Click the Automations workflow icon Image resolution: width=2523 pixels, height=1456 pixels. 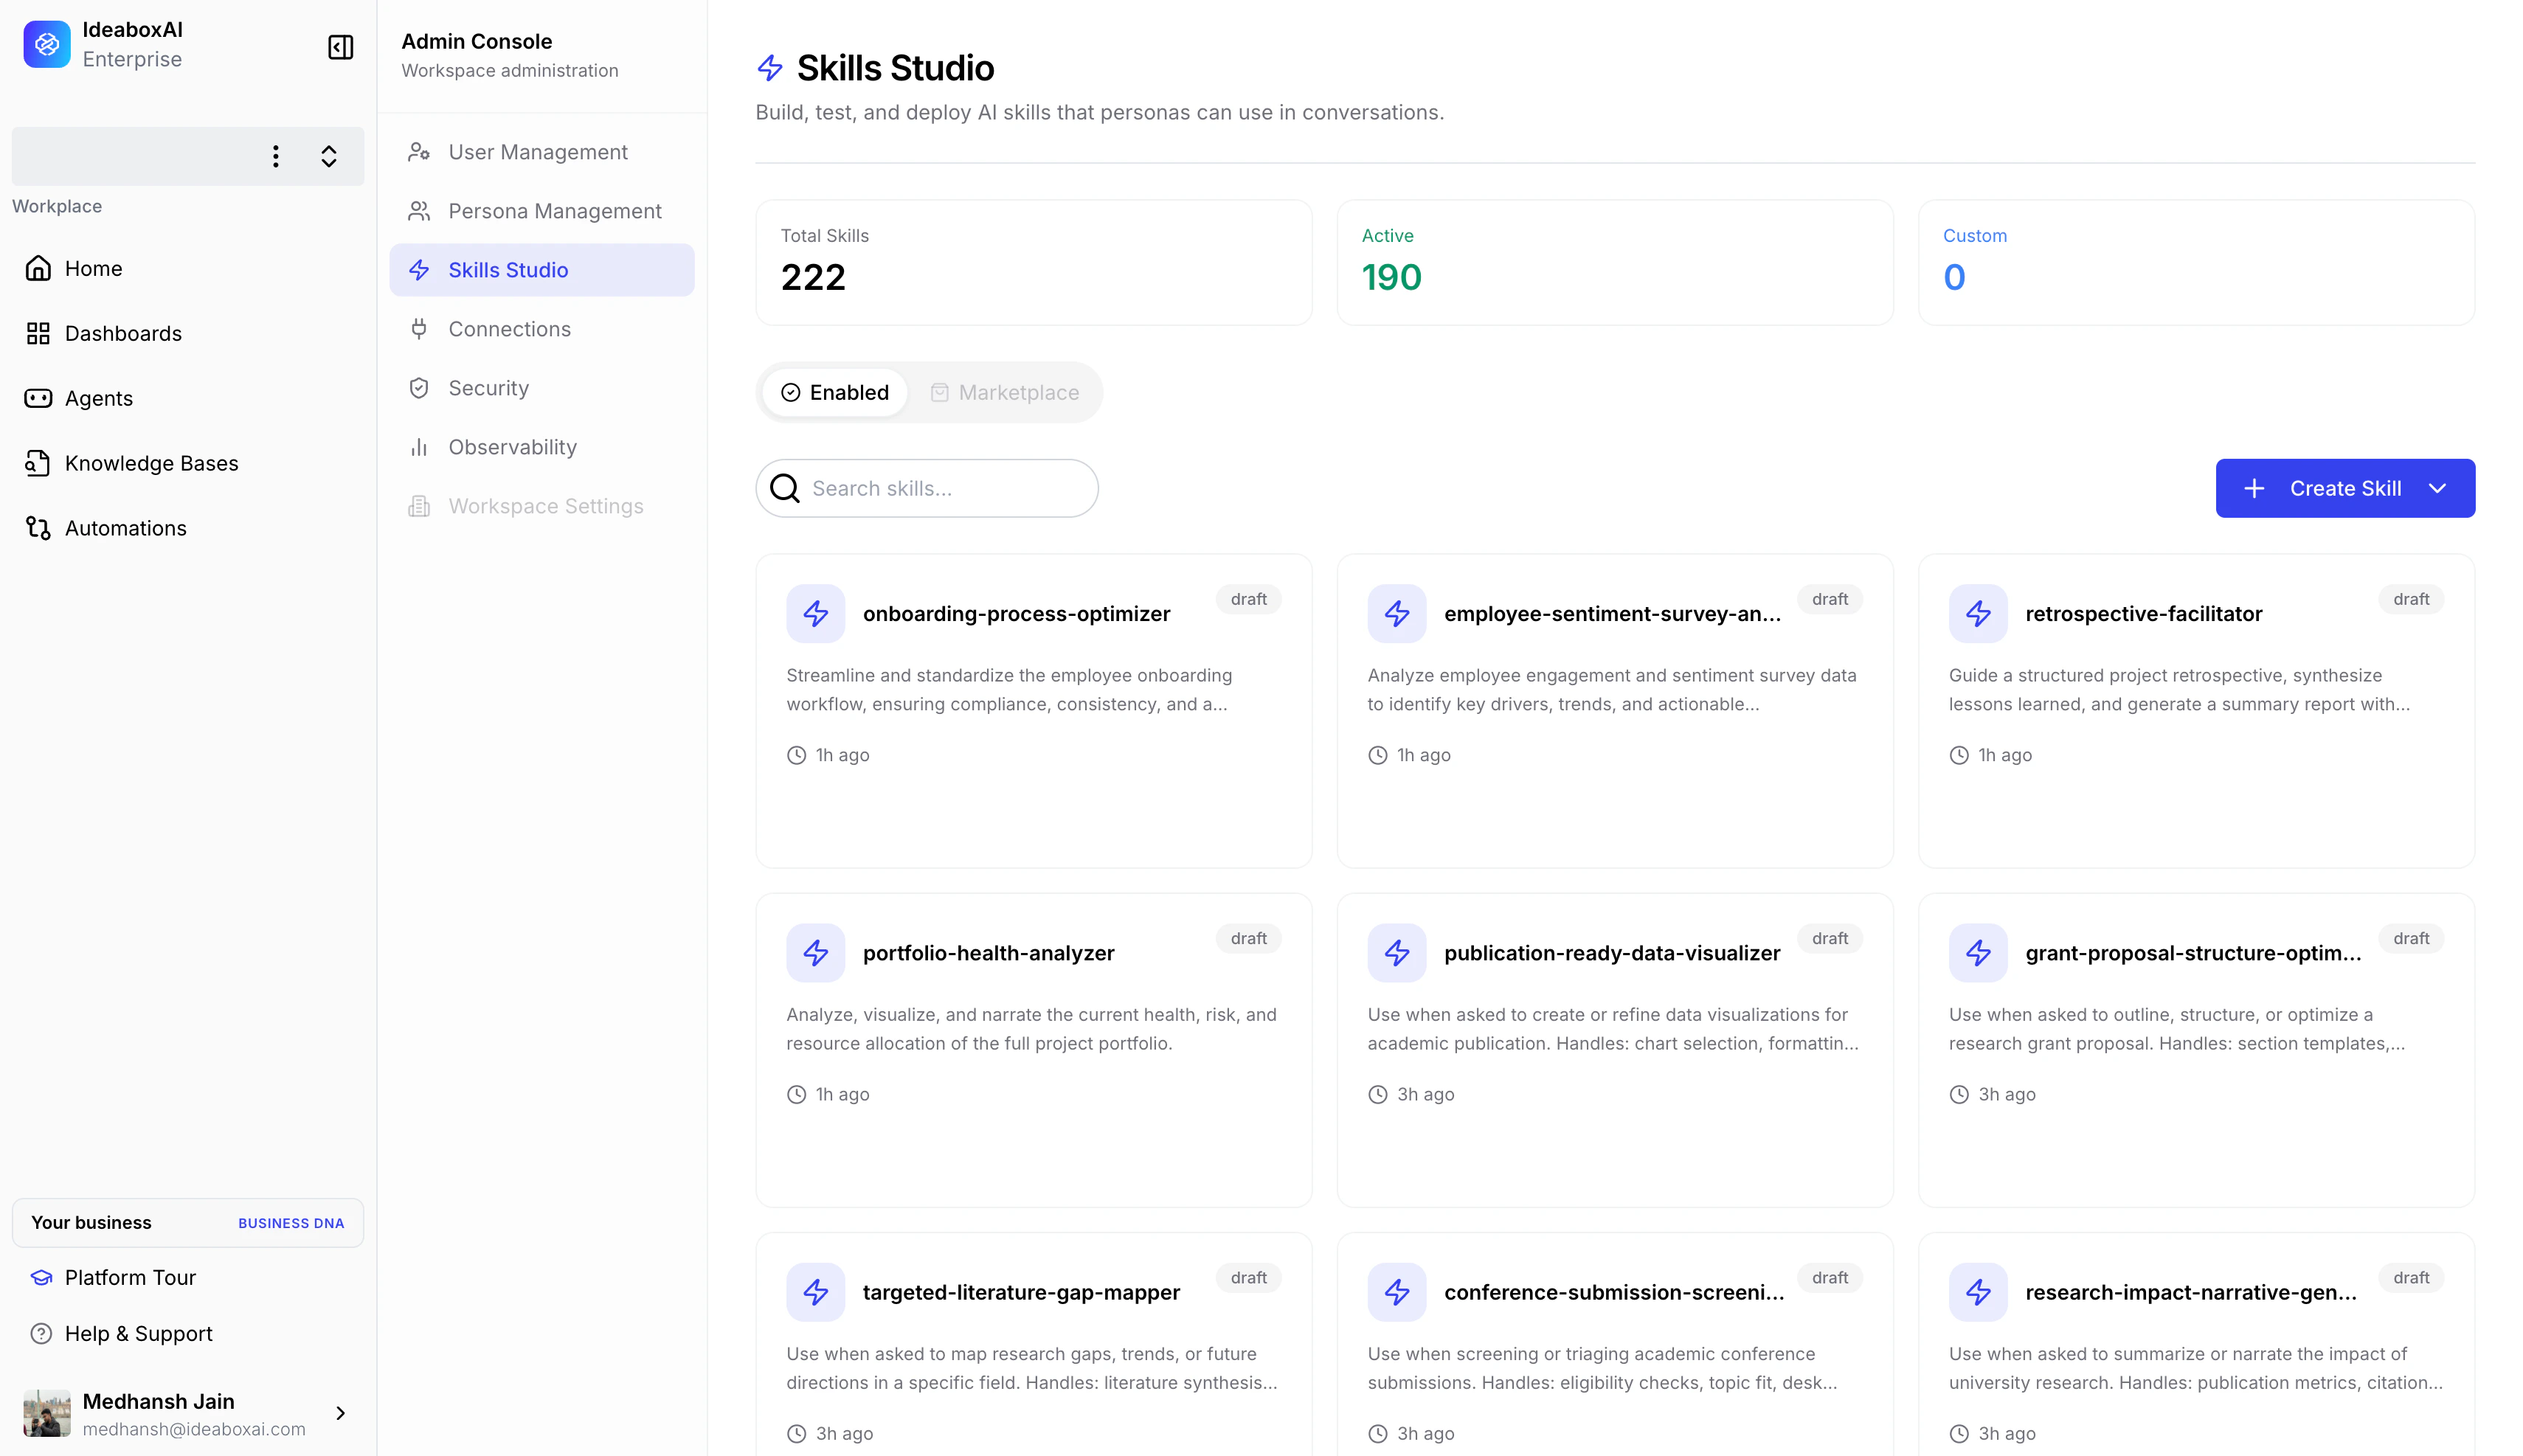coord(38,528)
